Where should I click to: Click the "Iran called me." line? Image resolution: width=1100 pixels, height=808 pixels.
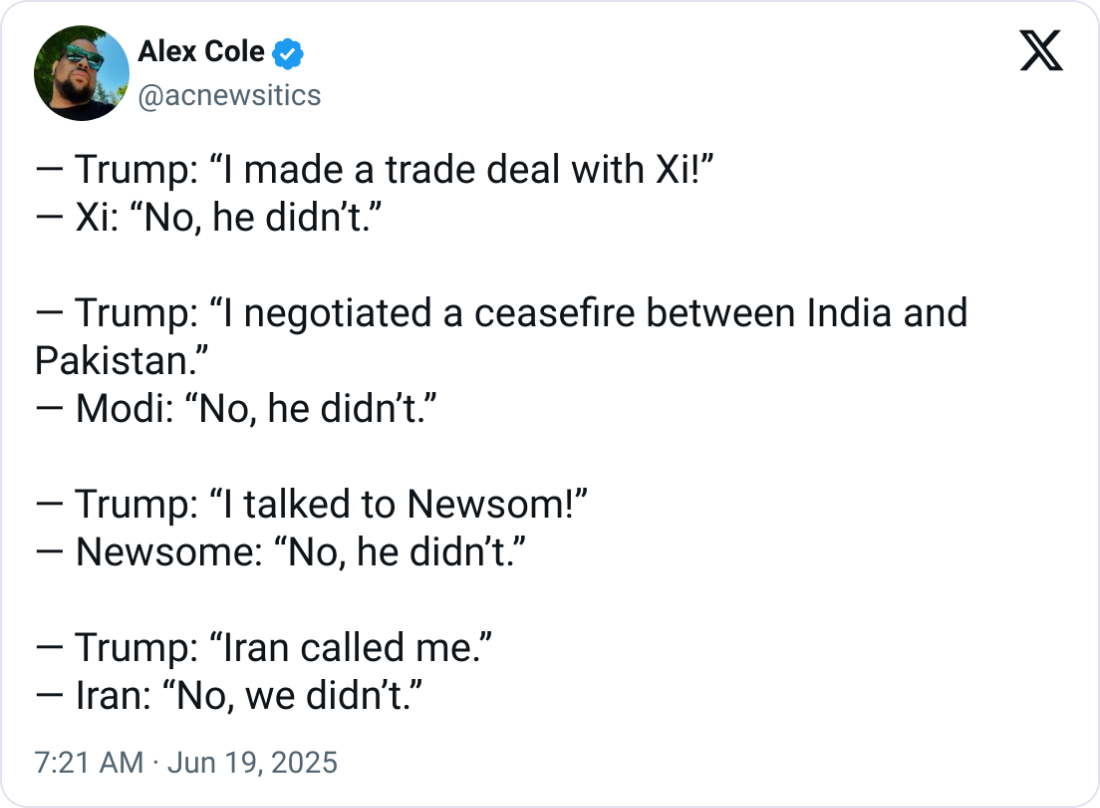pos(264,647)
